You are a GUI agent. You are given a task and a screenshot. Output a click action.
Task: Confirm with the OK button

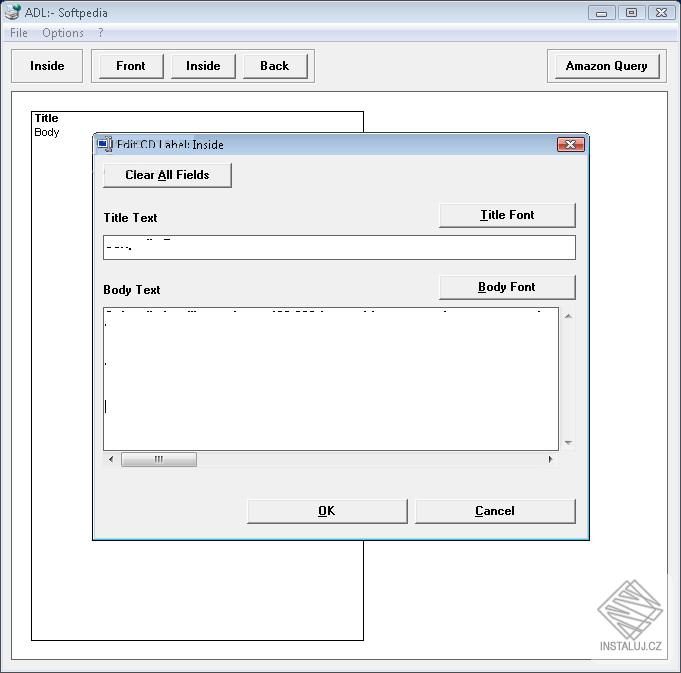tap(327, 511)
